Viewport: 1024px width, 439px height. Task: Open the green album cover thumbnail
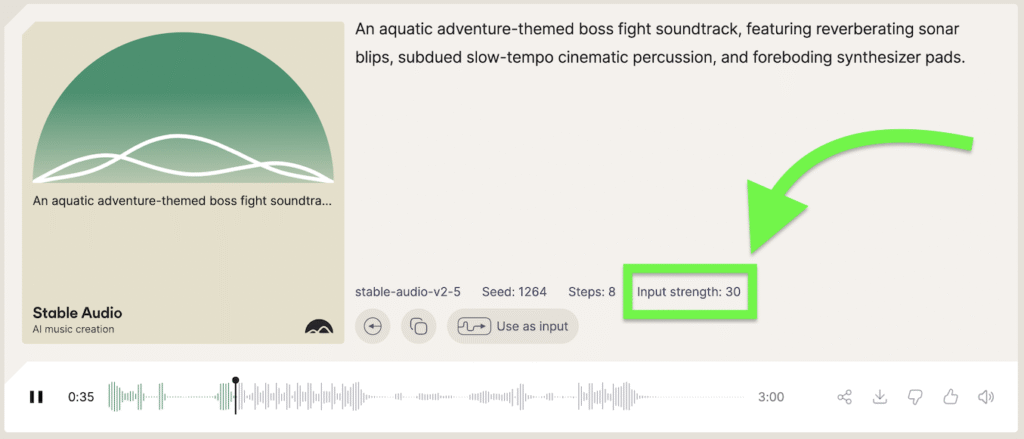coord(183,110)
